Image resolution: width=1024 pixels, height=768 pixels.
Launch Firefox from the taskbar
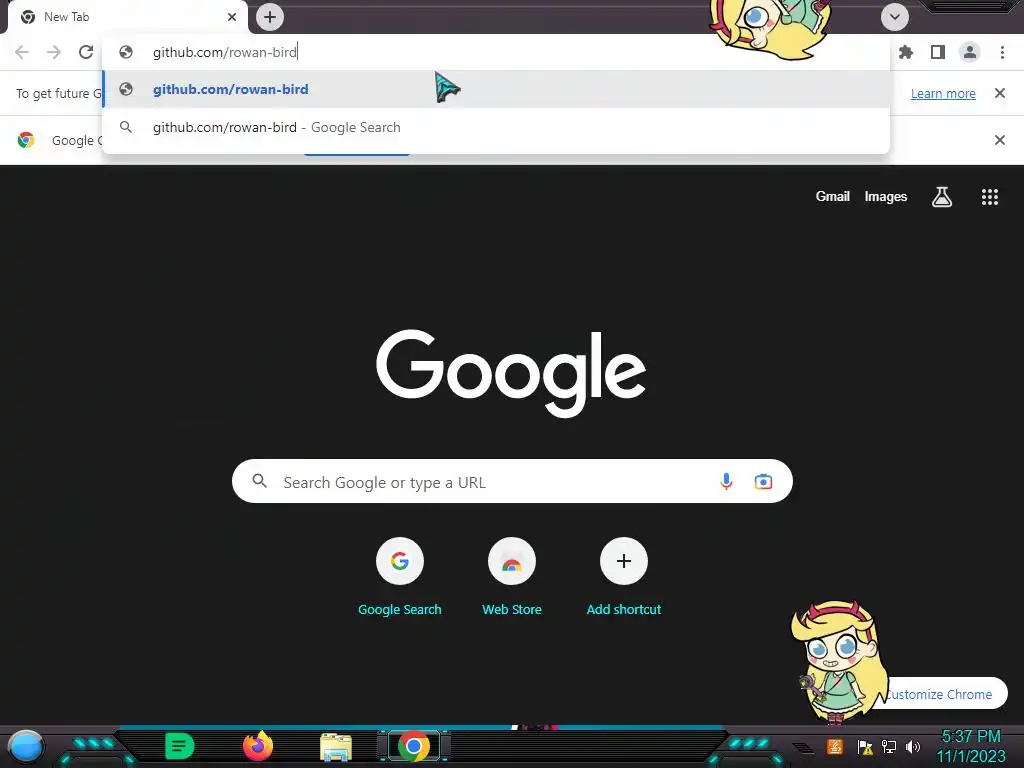click(258, 746)
